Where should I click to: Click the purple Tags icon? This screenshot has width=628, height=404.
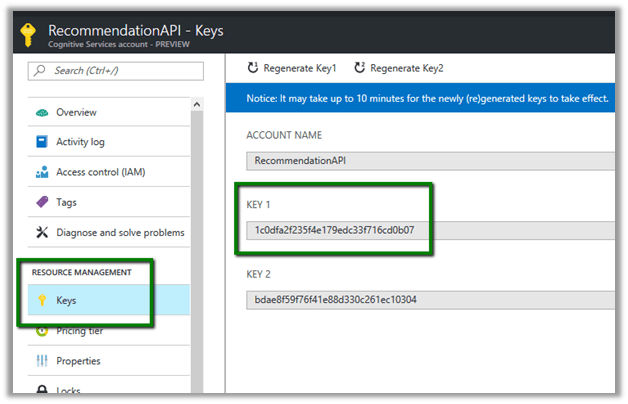[x=41, y=202]
